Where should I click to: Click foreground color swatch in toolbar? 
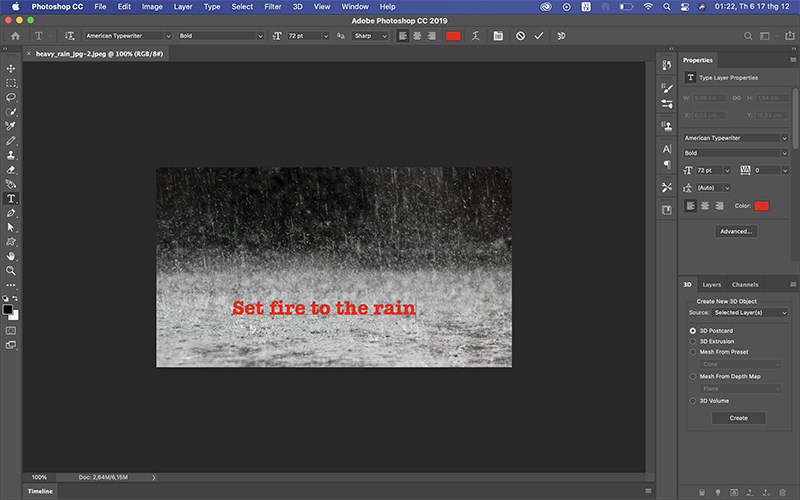(x=8, y=309)
